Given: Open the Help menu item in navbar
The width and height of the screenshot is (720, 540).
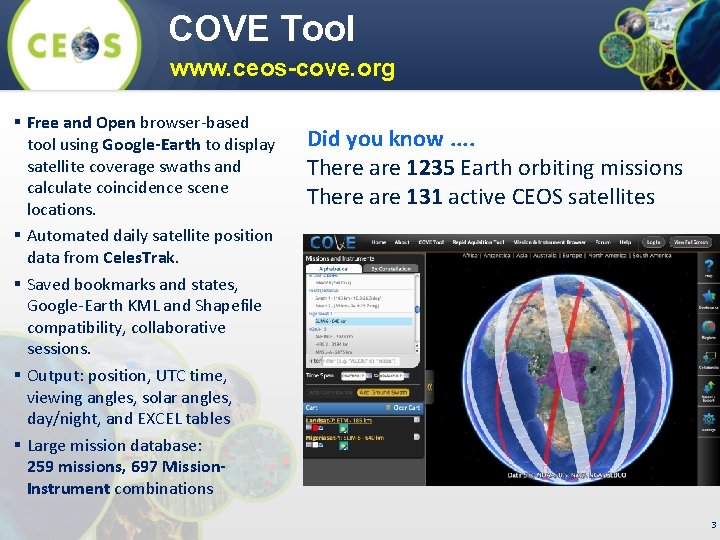Looking at the screenshot, I should click(x=625, y=242).
